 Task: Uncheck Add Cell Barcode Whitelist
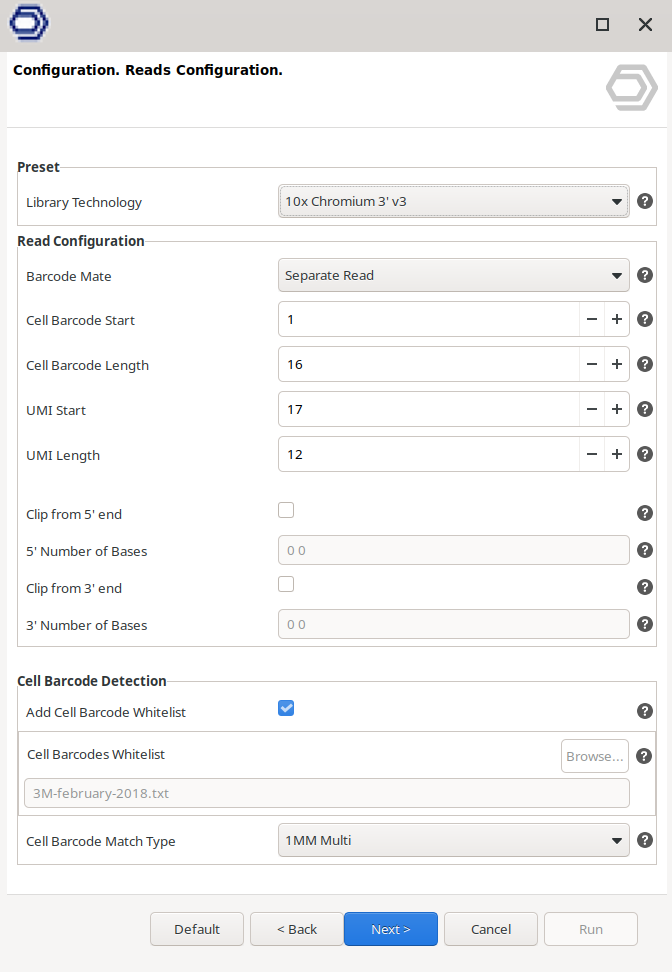tap(286, 708)
